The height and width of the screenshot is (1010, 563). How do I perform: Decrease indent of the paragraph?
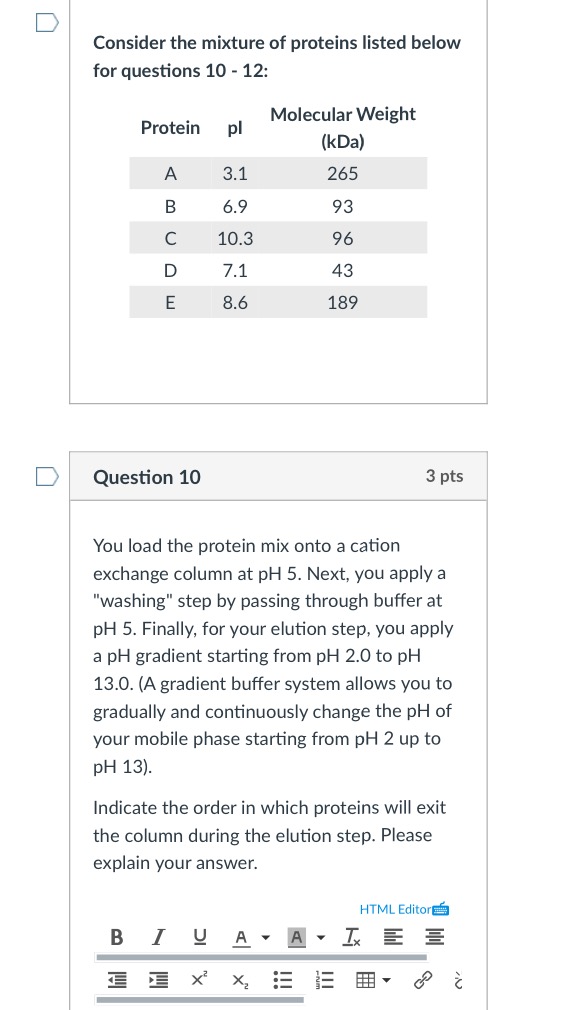pos(117,981)
